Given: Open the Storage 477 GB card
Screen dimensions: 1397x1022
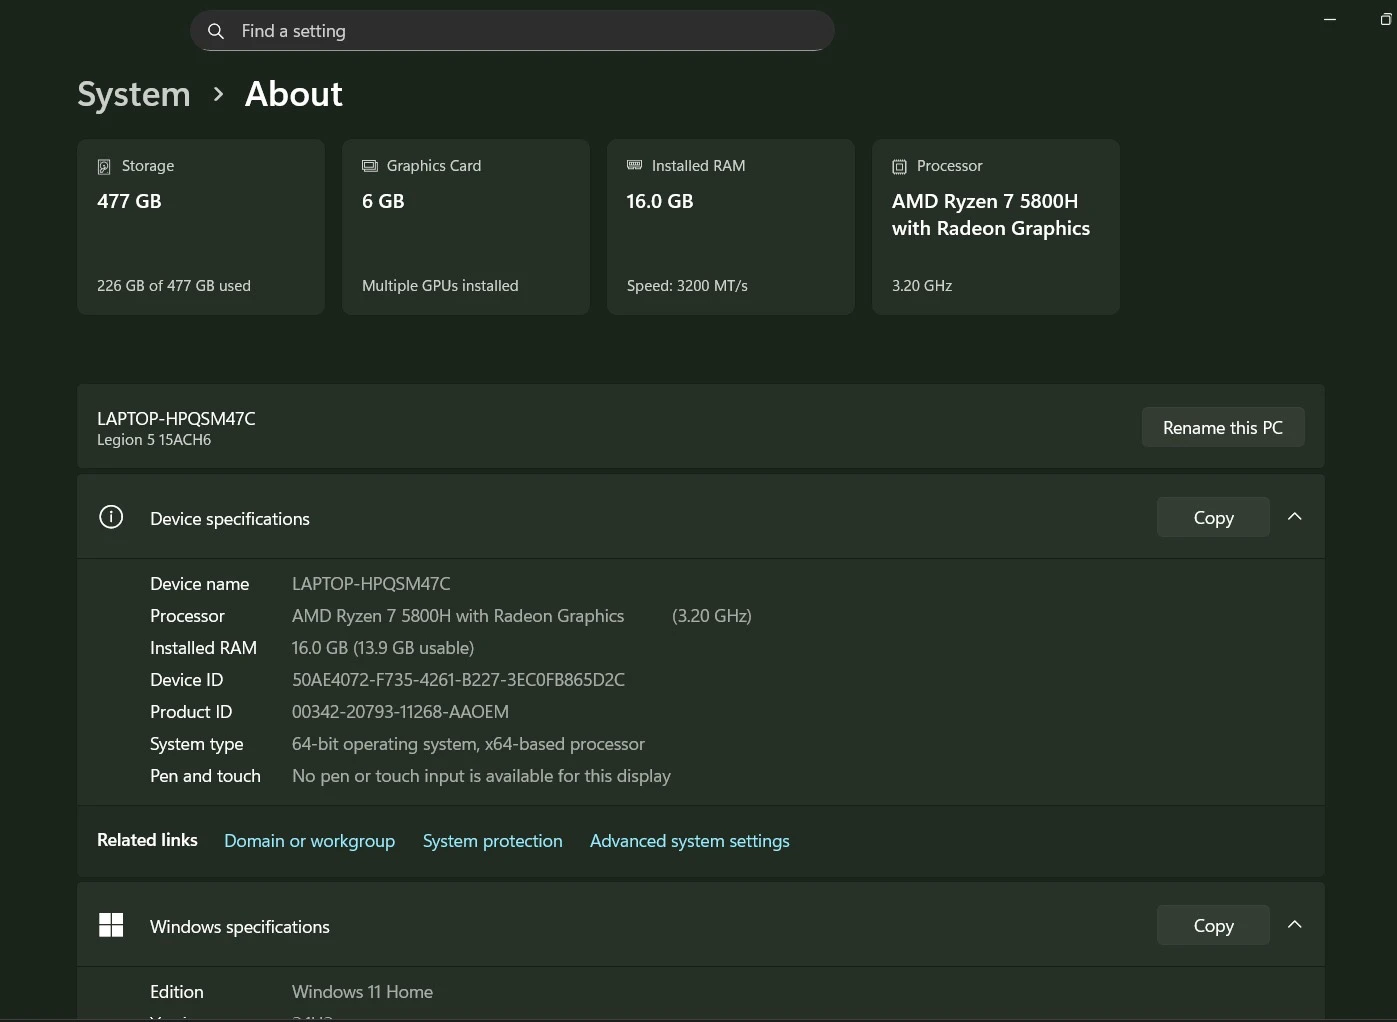Looking at the screenshot, I should pos(201,227).
